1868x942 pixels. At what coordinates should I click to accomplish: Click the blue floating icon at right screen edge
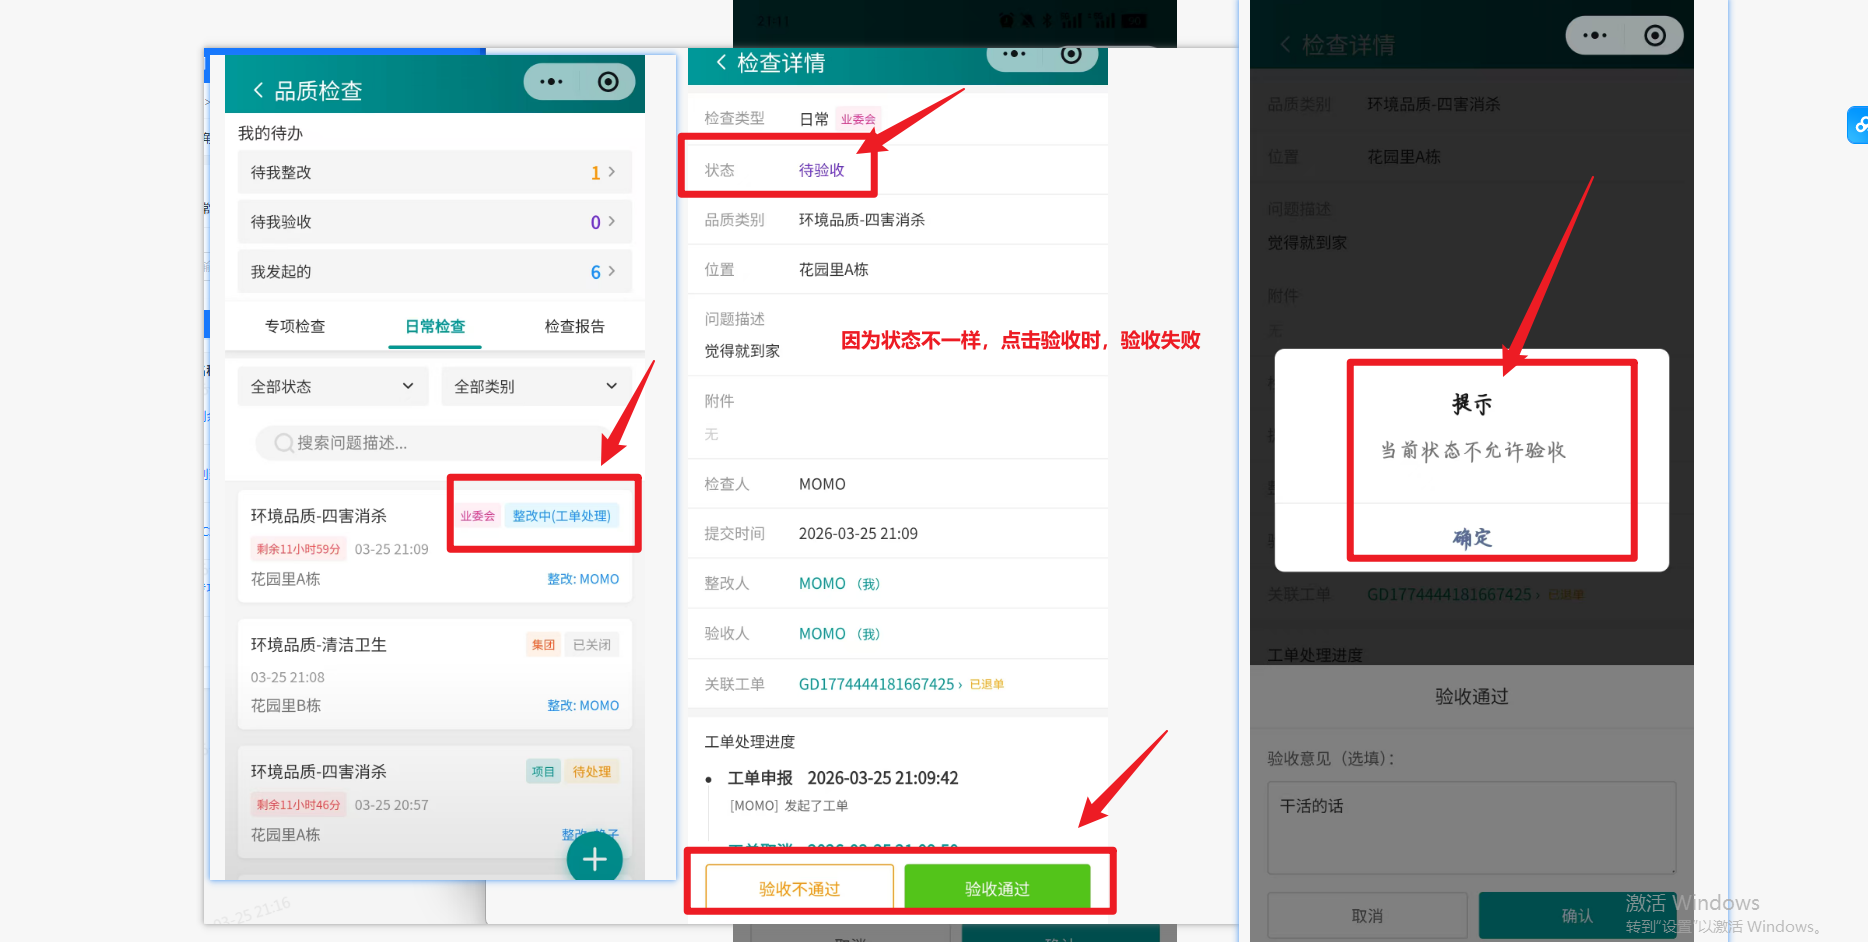(1858, 125)
